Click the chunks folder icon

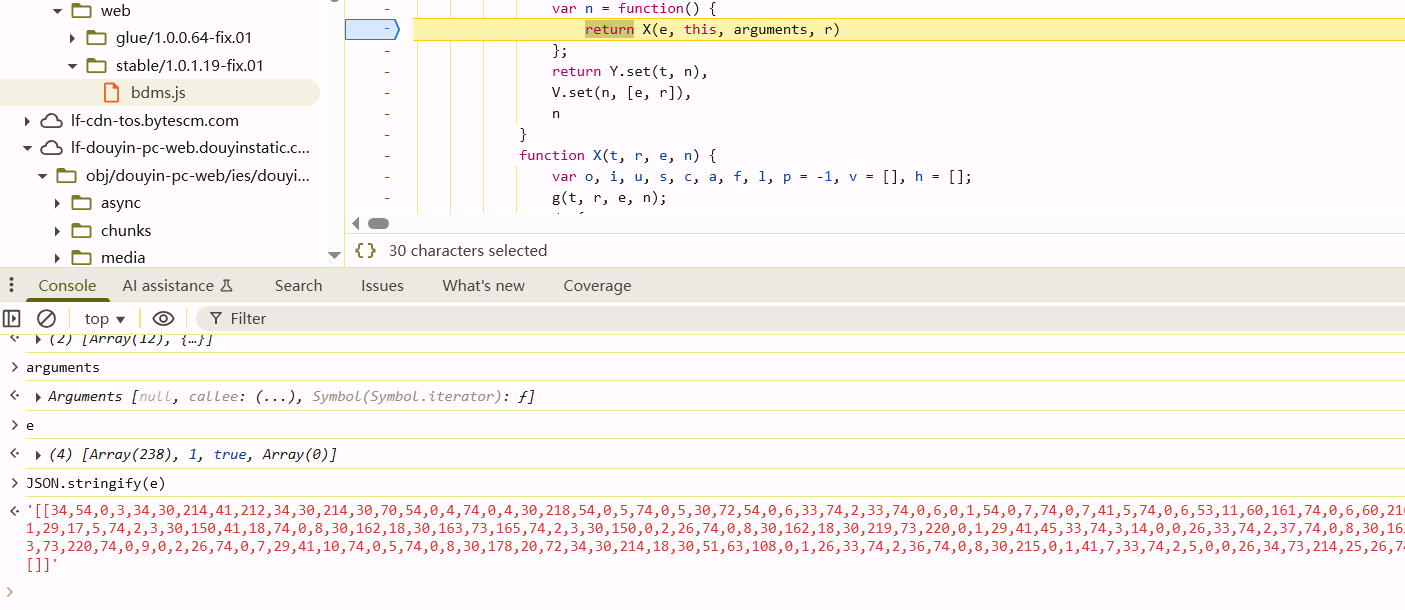click(x=82, y=231)
